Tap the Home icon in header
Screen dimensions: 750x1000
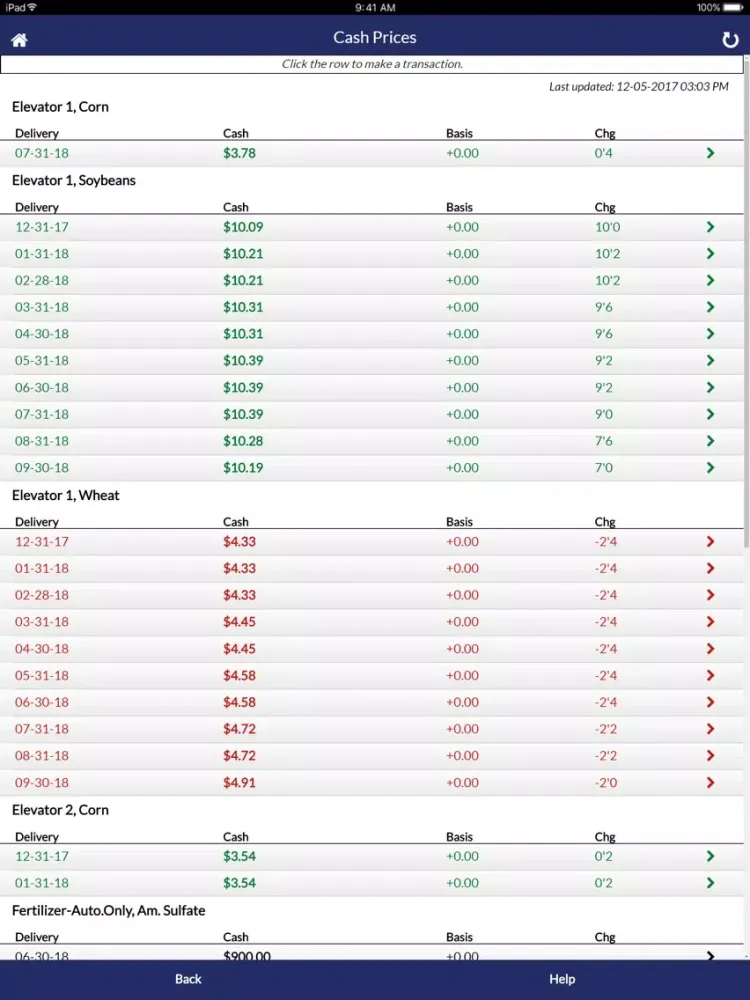[19, 40]
